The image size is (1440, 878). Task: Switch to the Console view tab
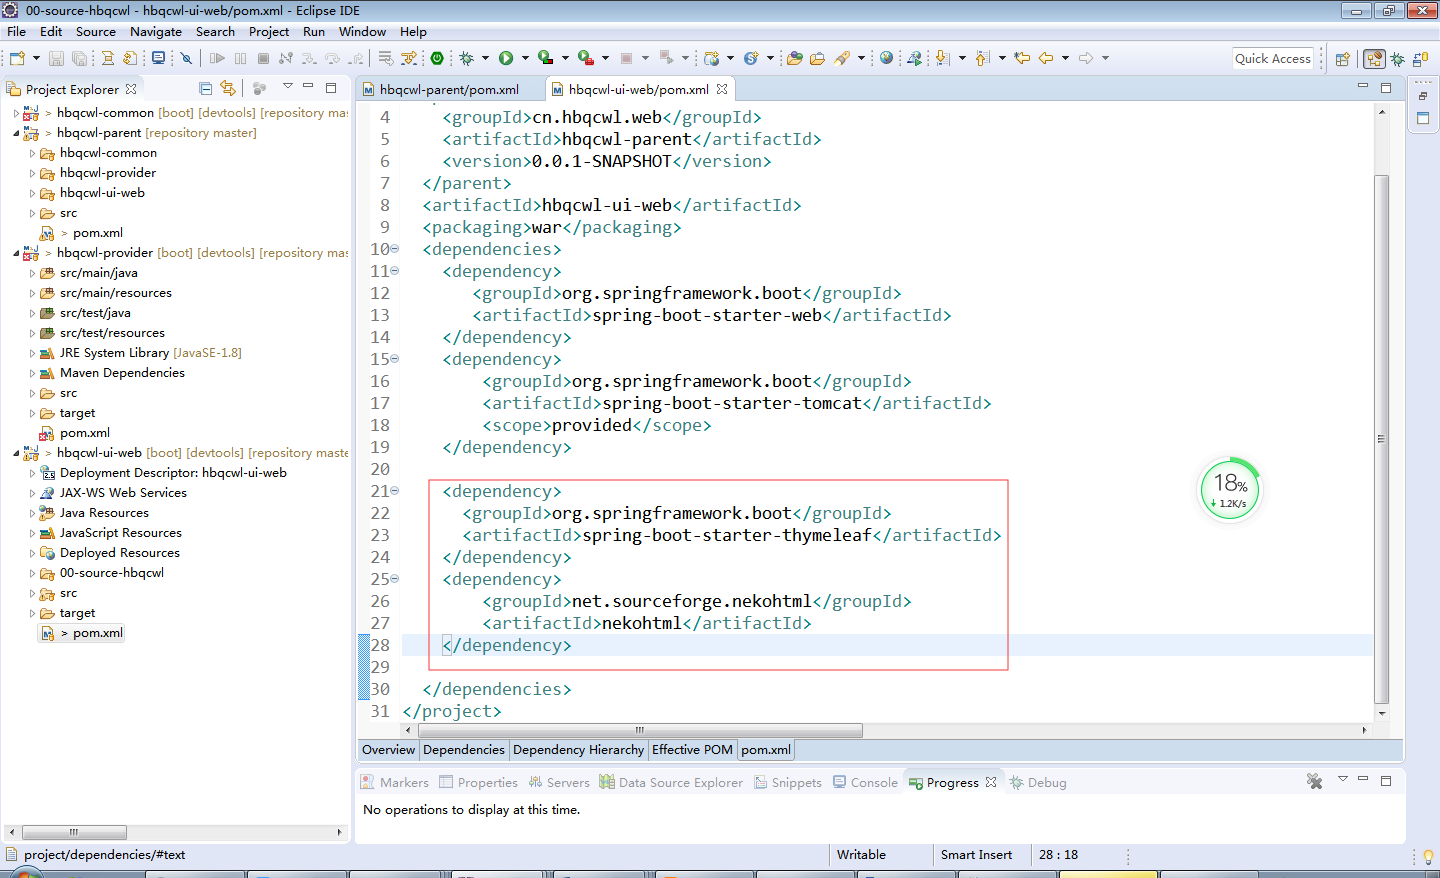(x=866, y=782)
